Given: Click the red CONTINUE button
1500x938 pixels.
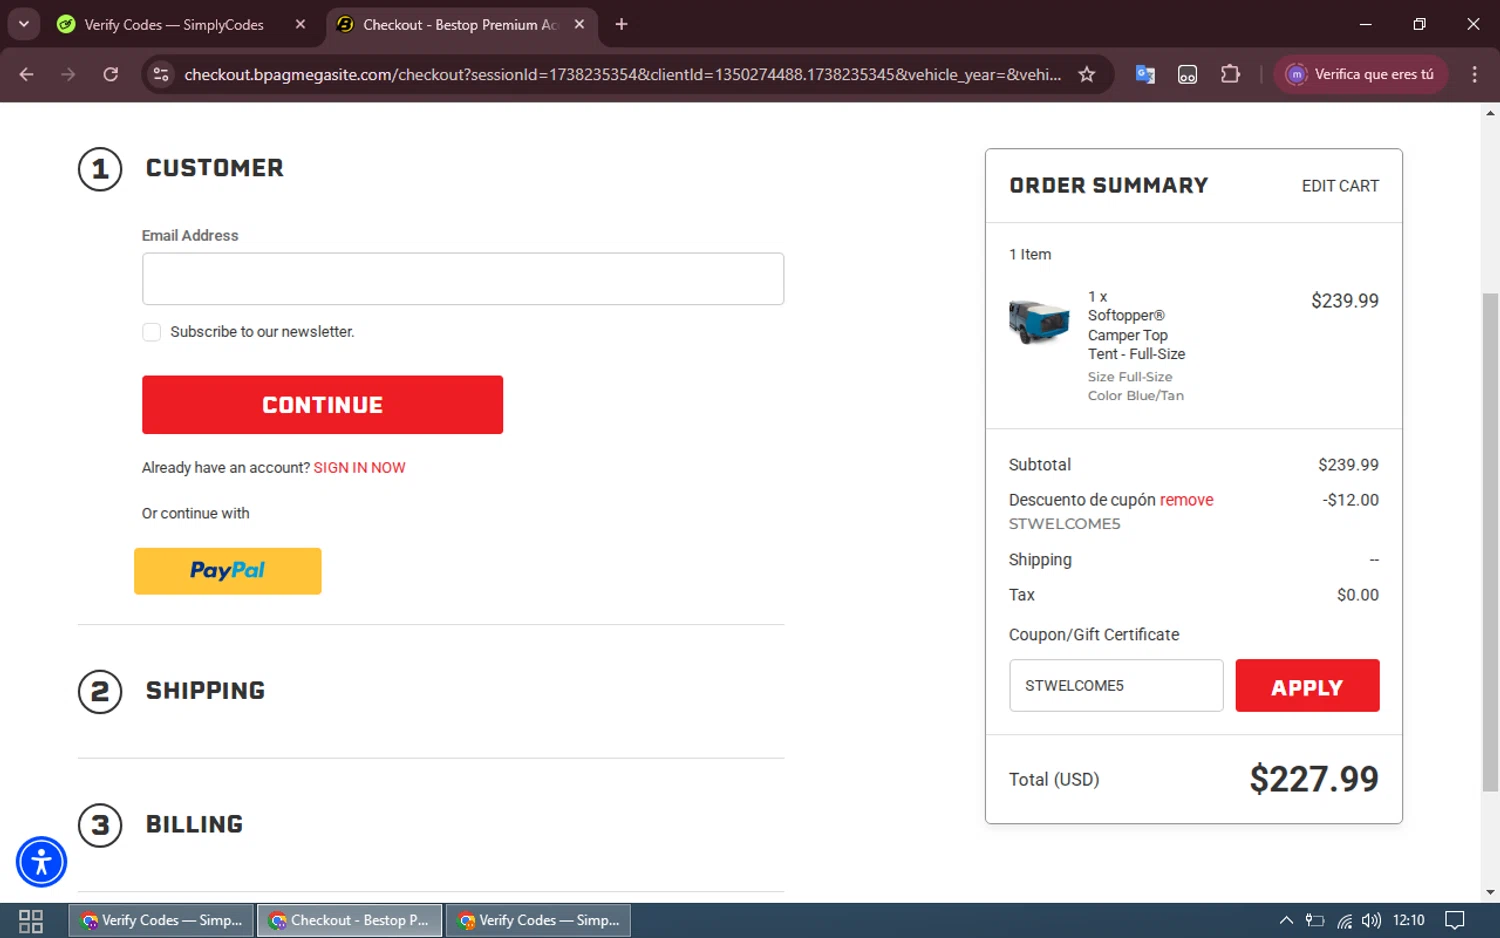Looking at the screenshot, I should pyautogui.click(x=322, y=405).
